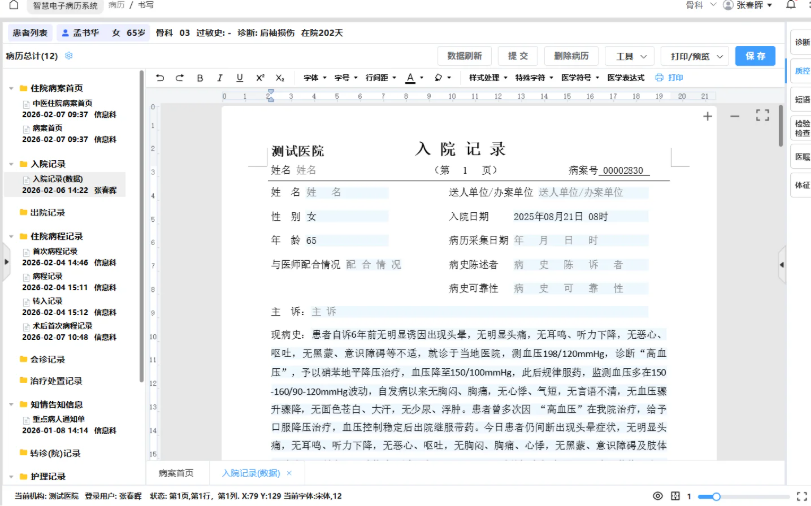Click the 数据刷新 button
The width and height of the screenshot is (811, 506).
[x=465, y=56]
